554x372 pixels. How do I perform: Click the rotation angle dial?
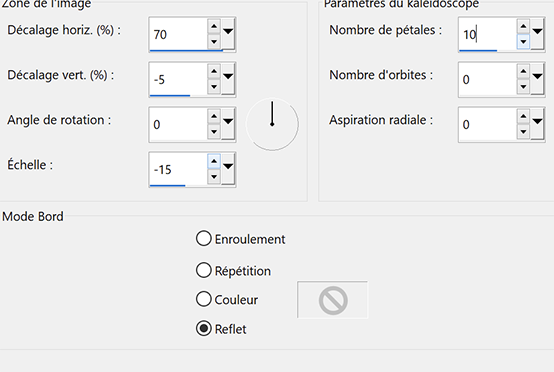pyautogui.click(x=272, y=124)
